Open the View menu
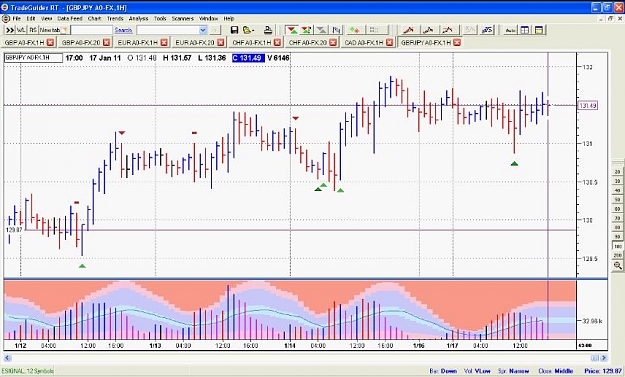 (x=47, y=19)
